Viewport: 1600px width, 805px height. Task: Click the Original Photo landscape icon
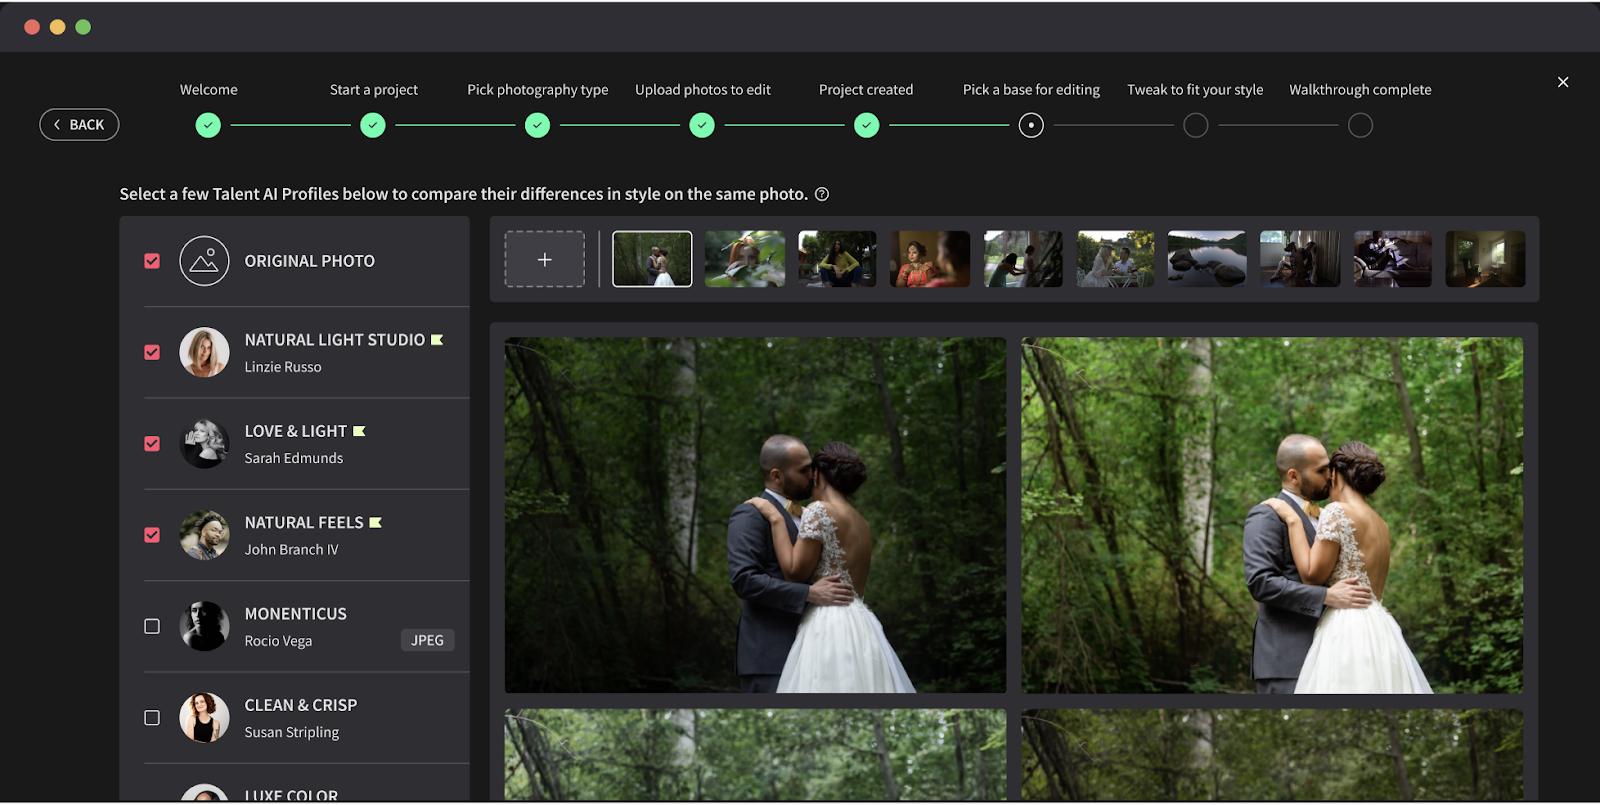[204, 261]
